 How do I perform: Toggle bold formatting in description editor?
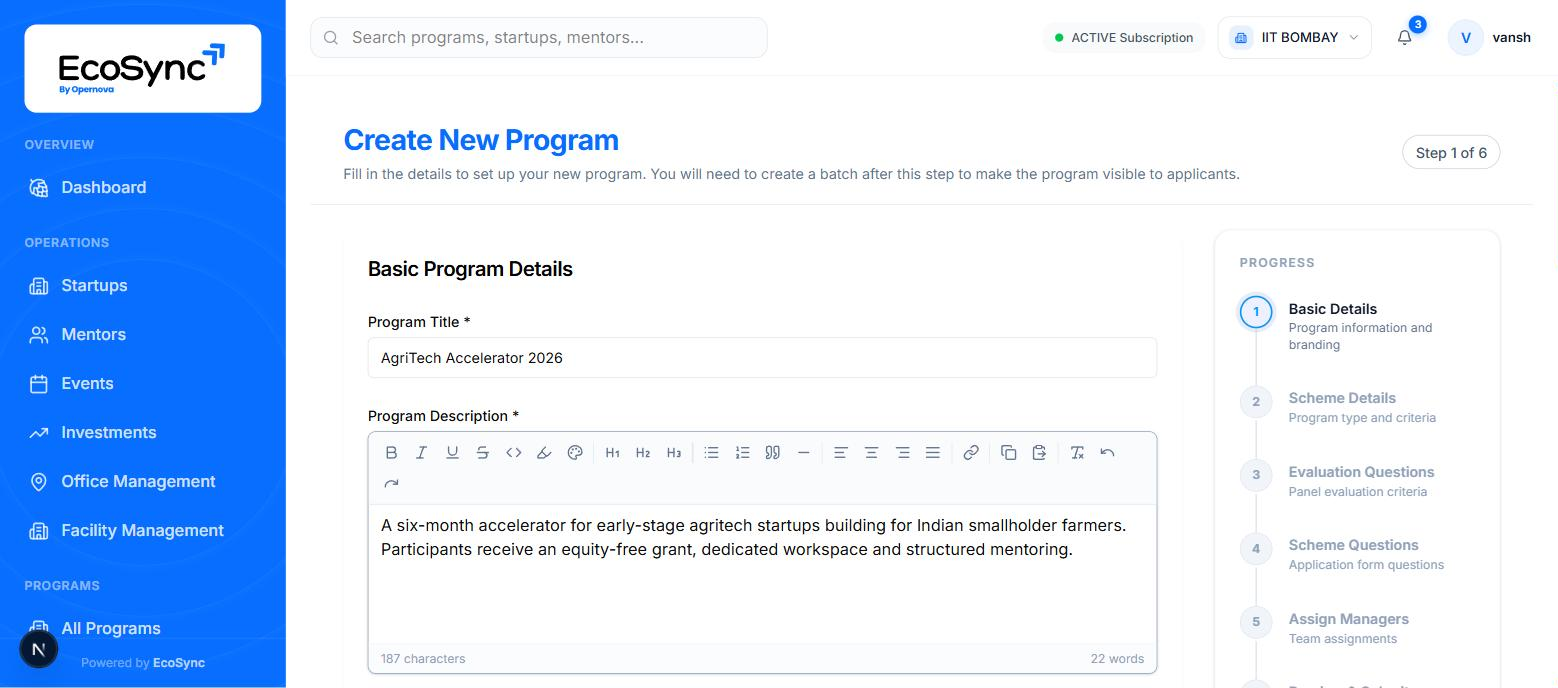(391, 453)
